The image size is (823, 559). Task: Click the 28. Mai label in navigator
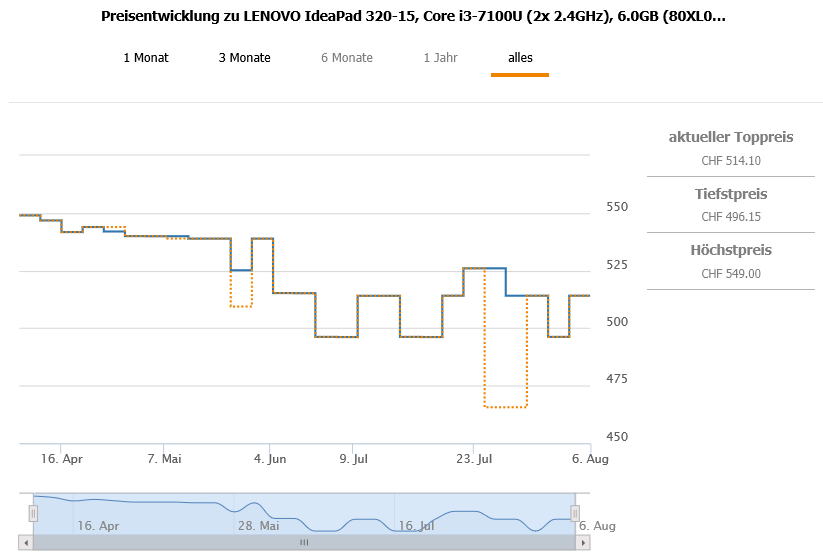tap(258, 525)
